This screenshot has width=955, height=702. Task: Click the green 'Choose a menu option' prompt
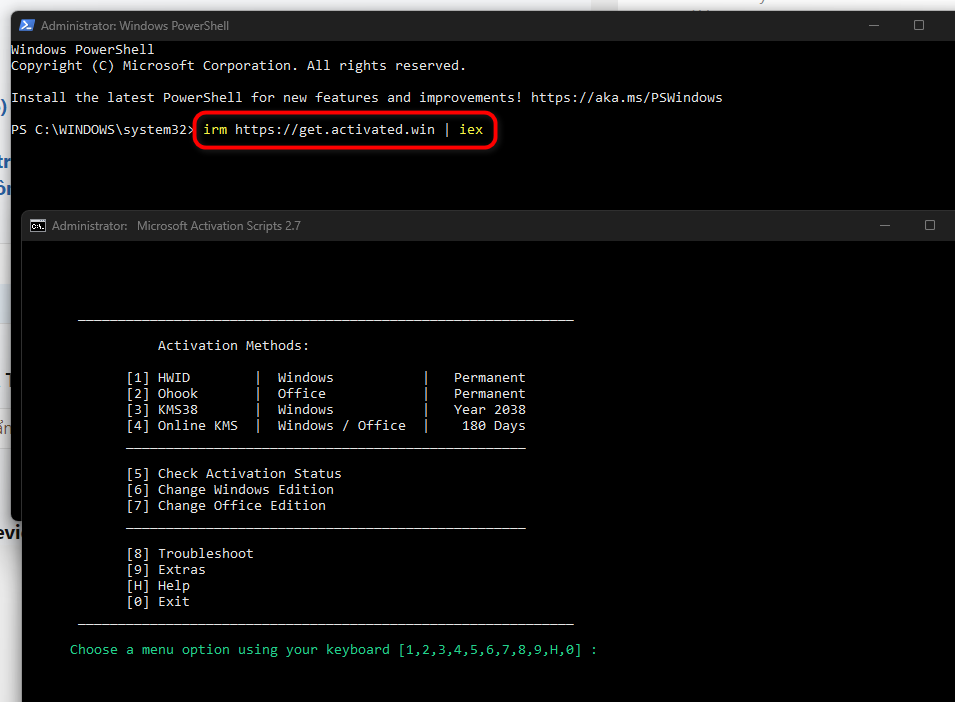pyautogui.click(x=333, y=650)
